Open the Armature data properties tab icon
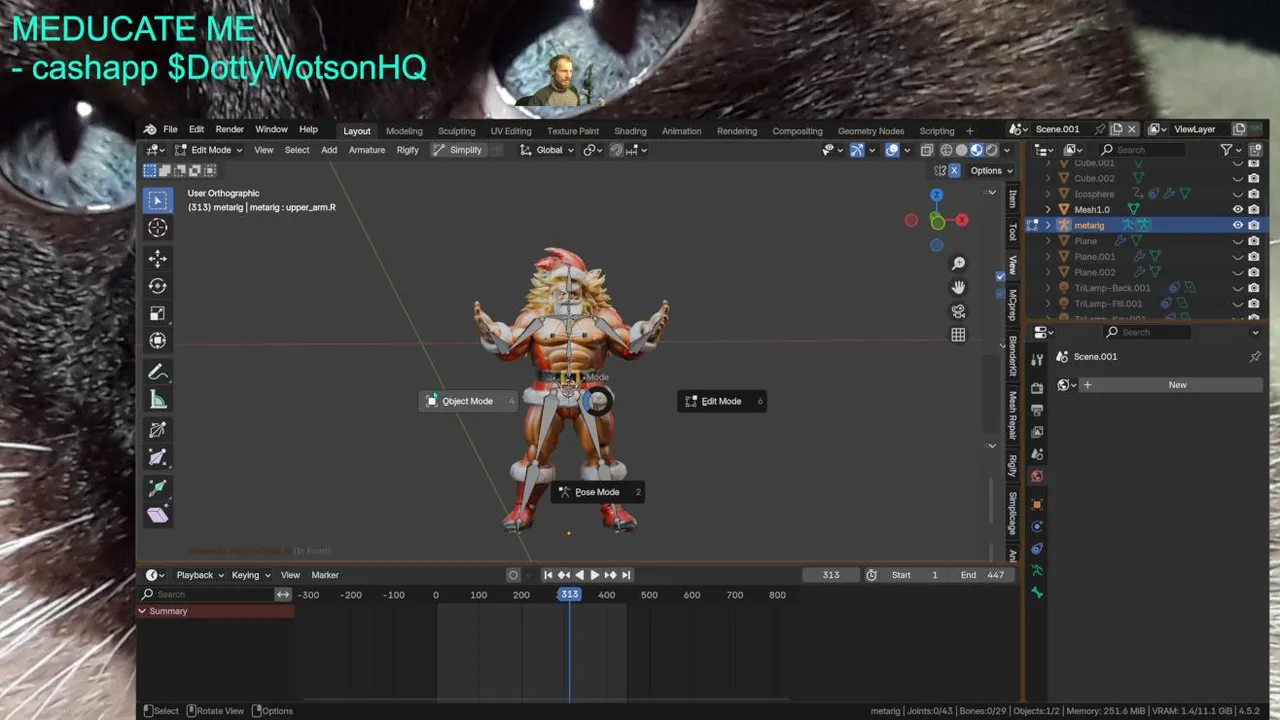The width and height of the screenshot is (1280, 720). coord(1037,570)
